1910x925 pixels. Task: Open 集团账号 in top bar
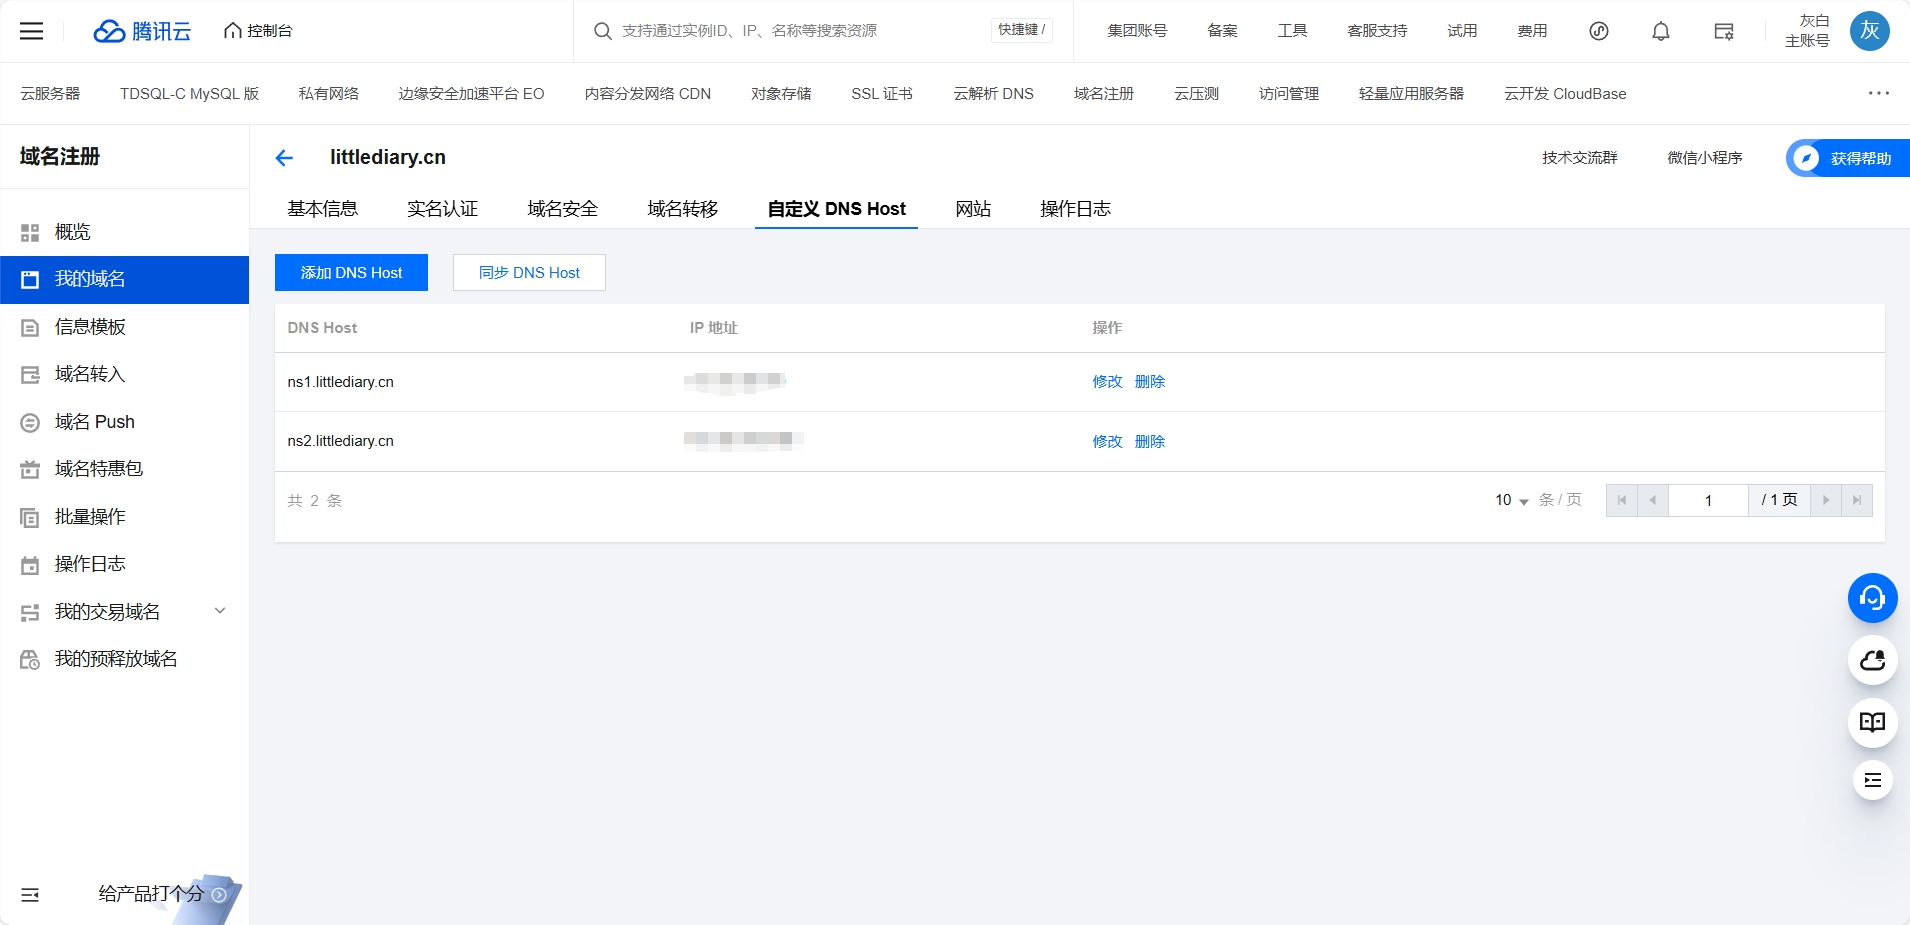point(1137,31)
